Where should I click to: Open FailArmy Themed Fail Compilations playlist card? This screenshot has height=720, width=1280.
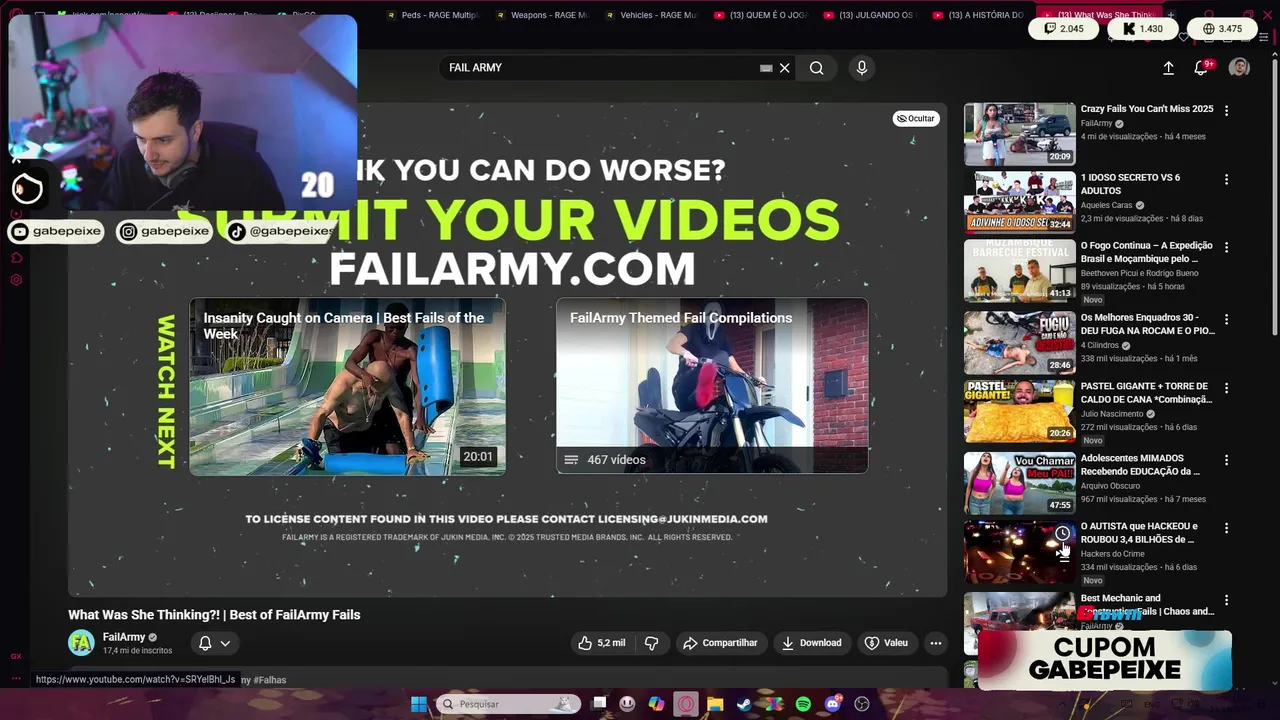coord(712,386)
